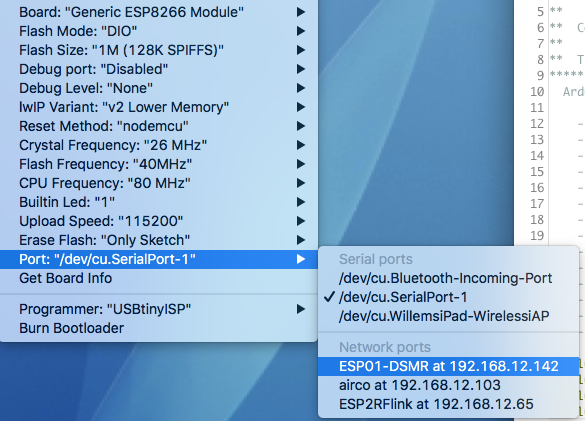Select /dev/cu.Bluetooth-Incoming-Port serial port
Viewport: 585px width, 421px height.
coord(448,278)
